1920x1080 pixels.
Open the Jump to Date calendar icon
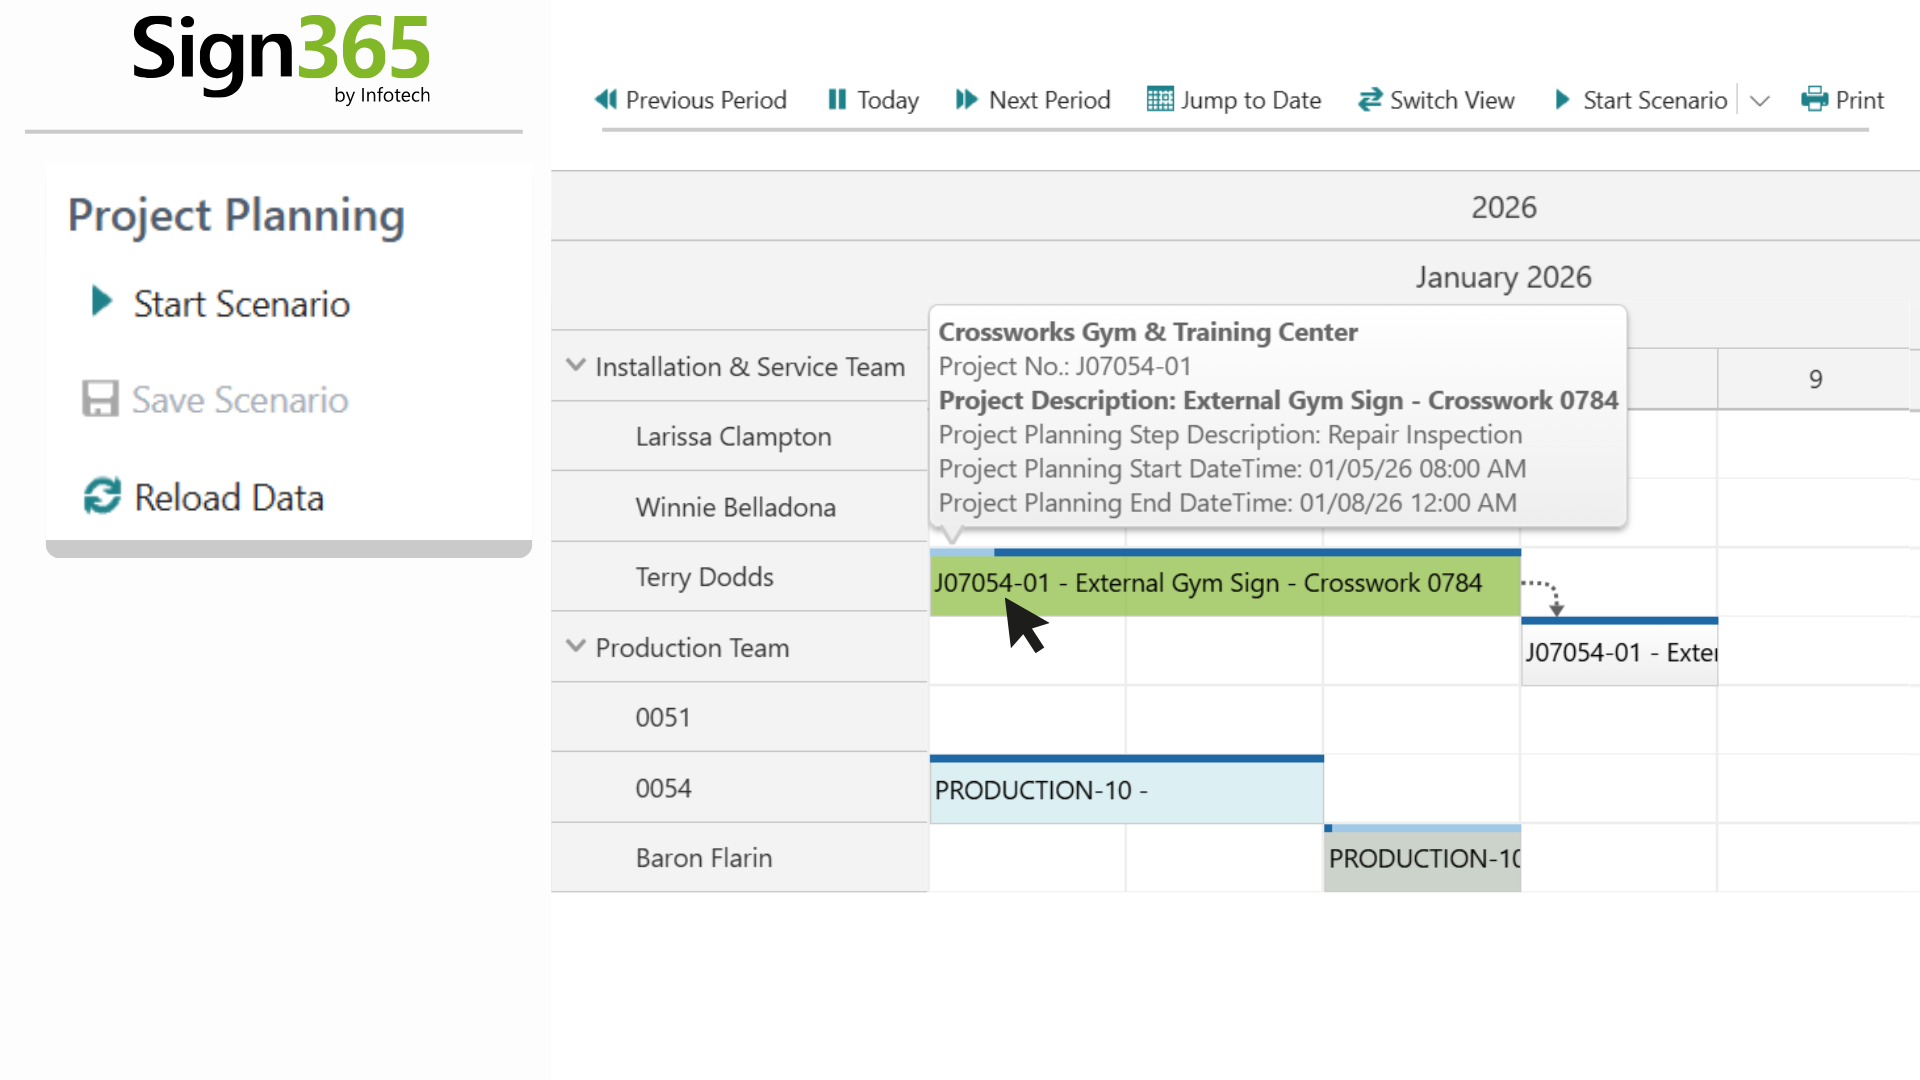tap(1160, 99)
